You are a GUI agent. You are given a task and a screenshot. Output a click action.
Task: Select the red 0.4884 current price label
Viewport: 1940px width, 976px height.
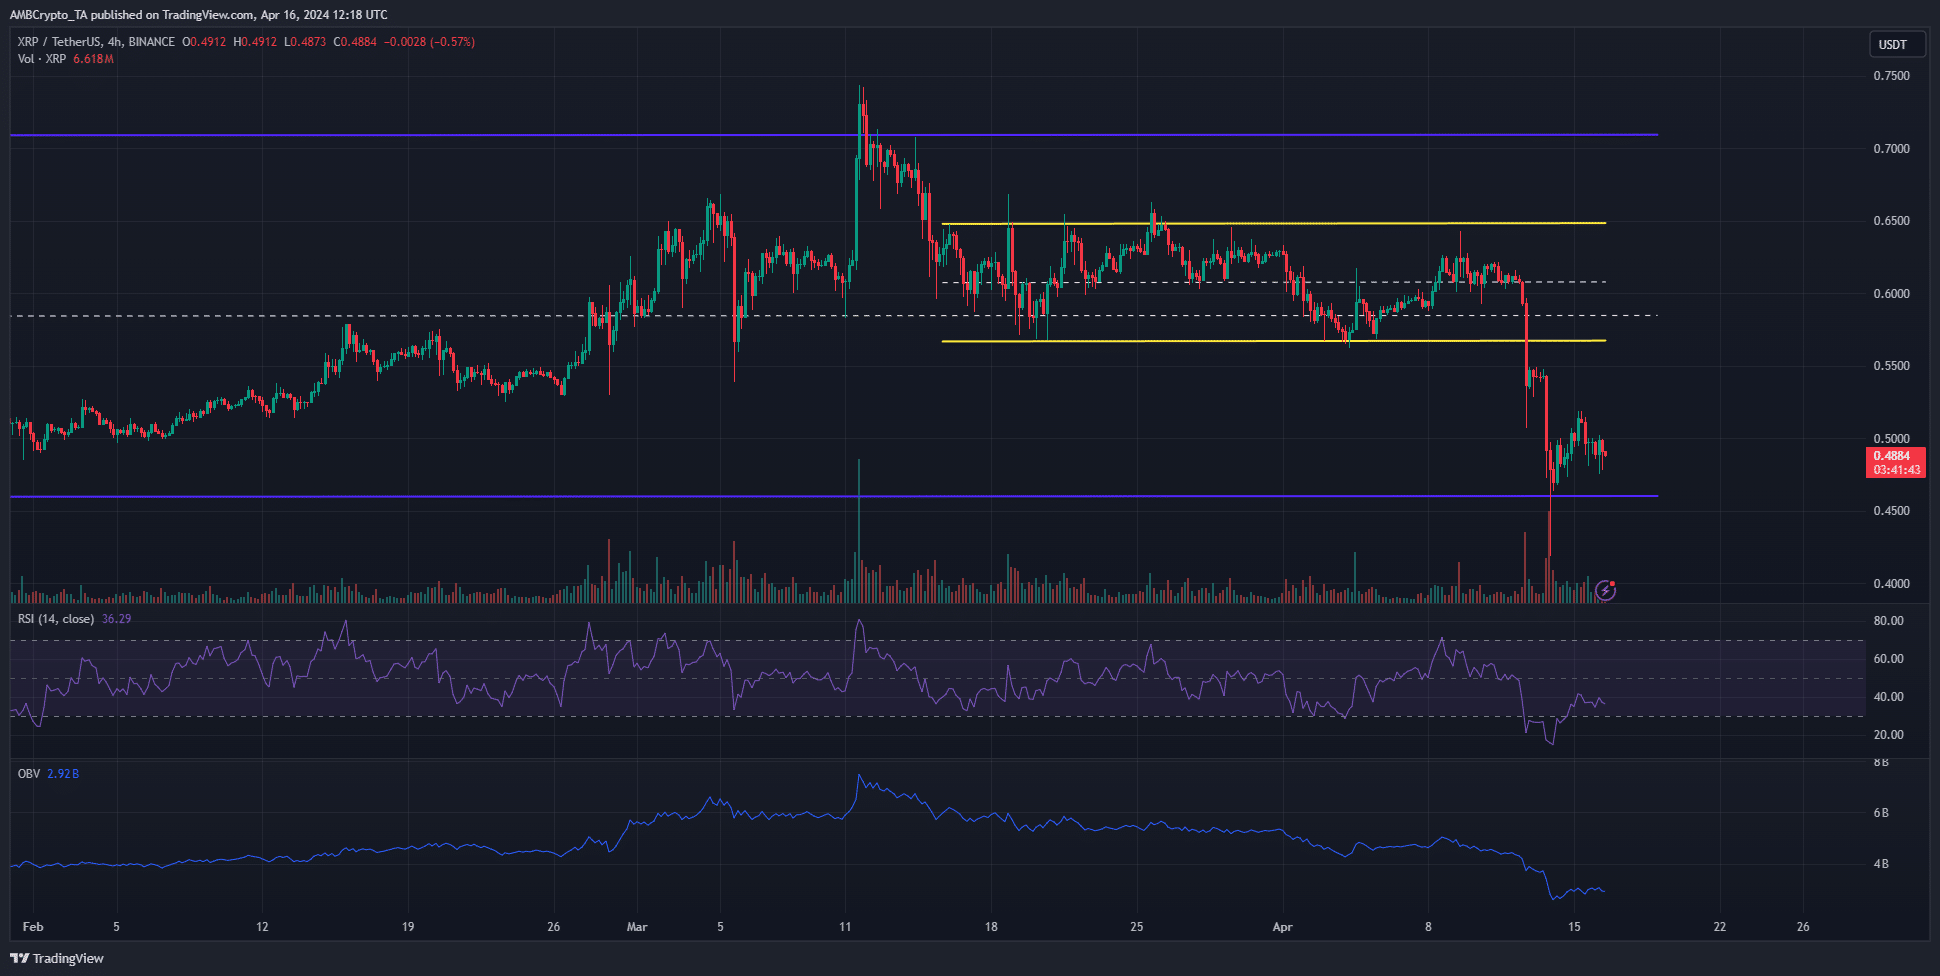pyautogui.click(x=1892, y=456)
